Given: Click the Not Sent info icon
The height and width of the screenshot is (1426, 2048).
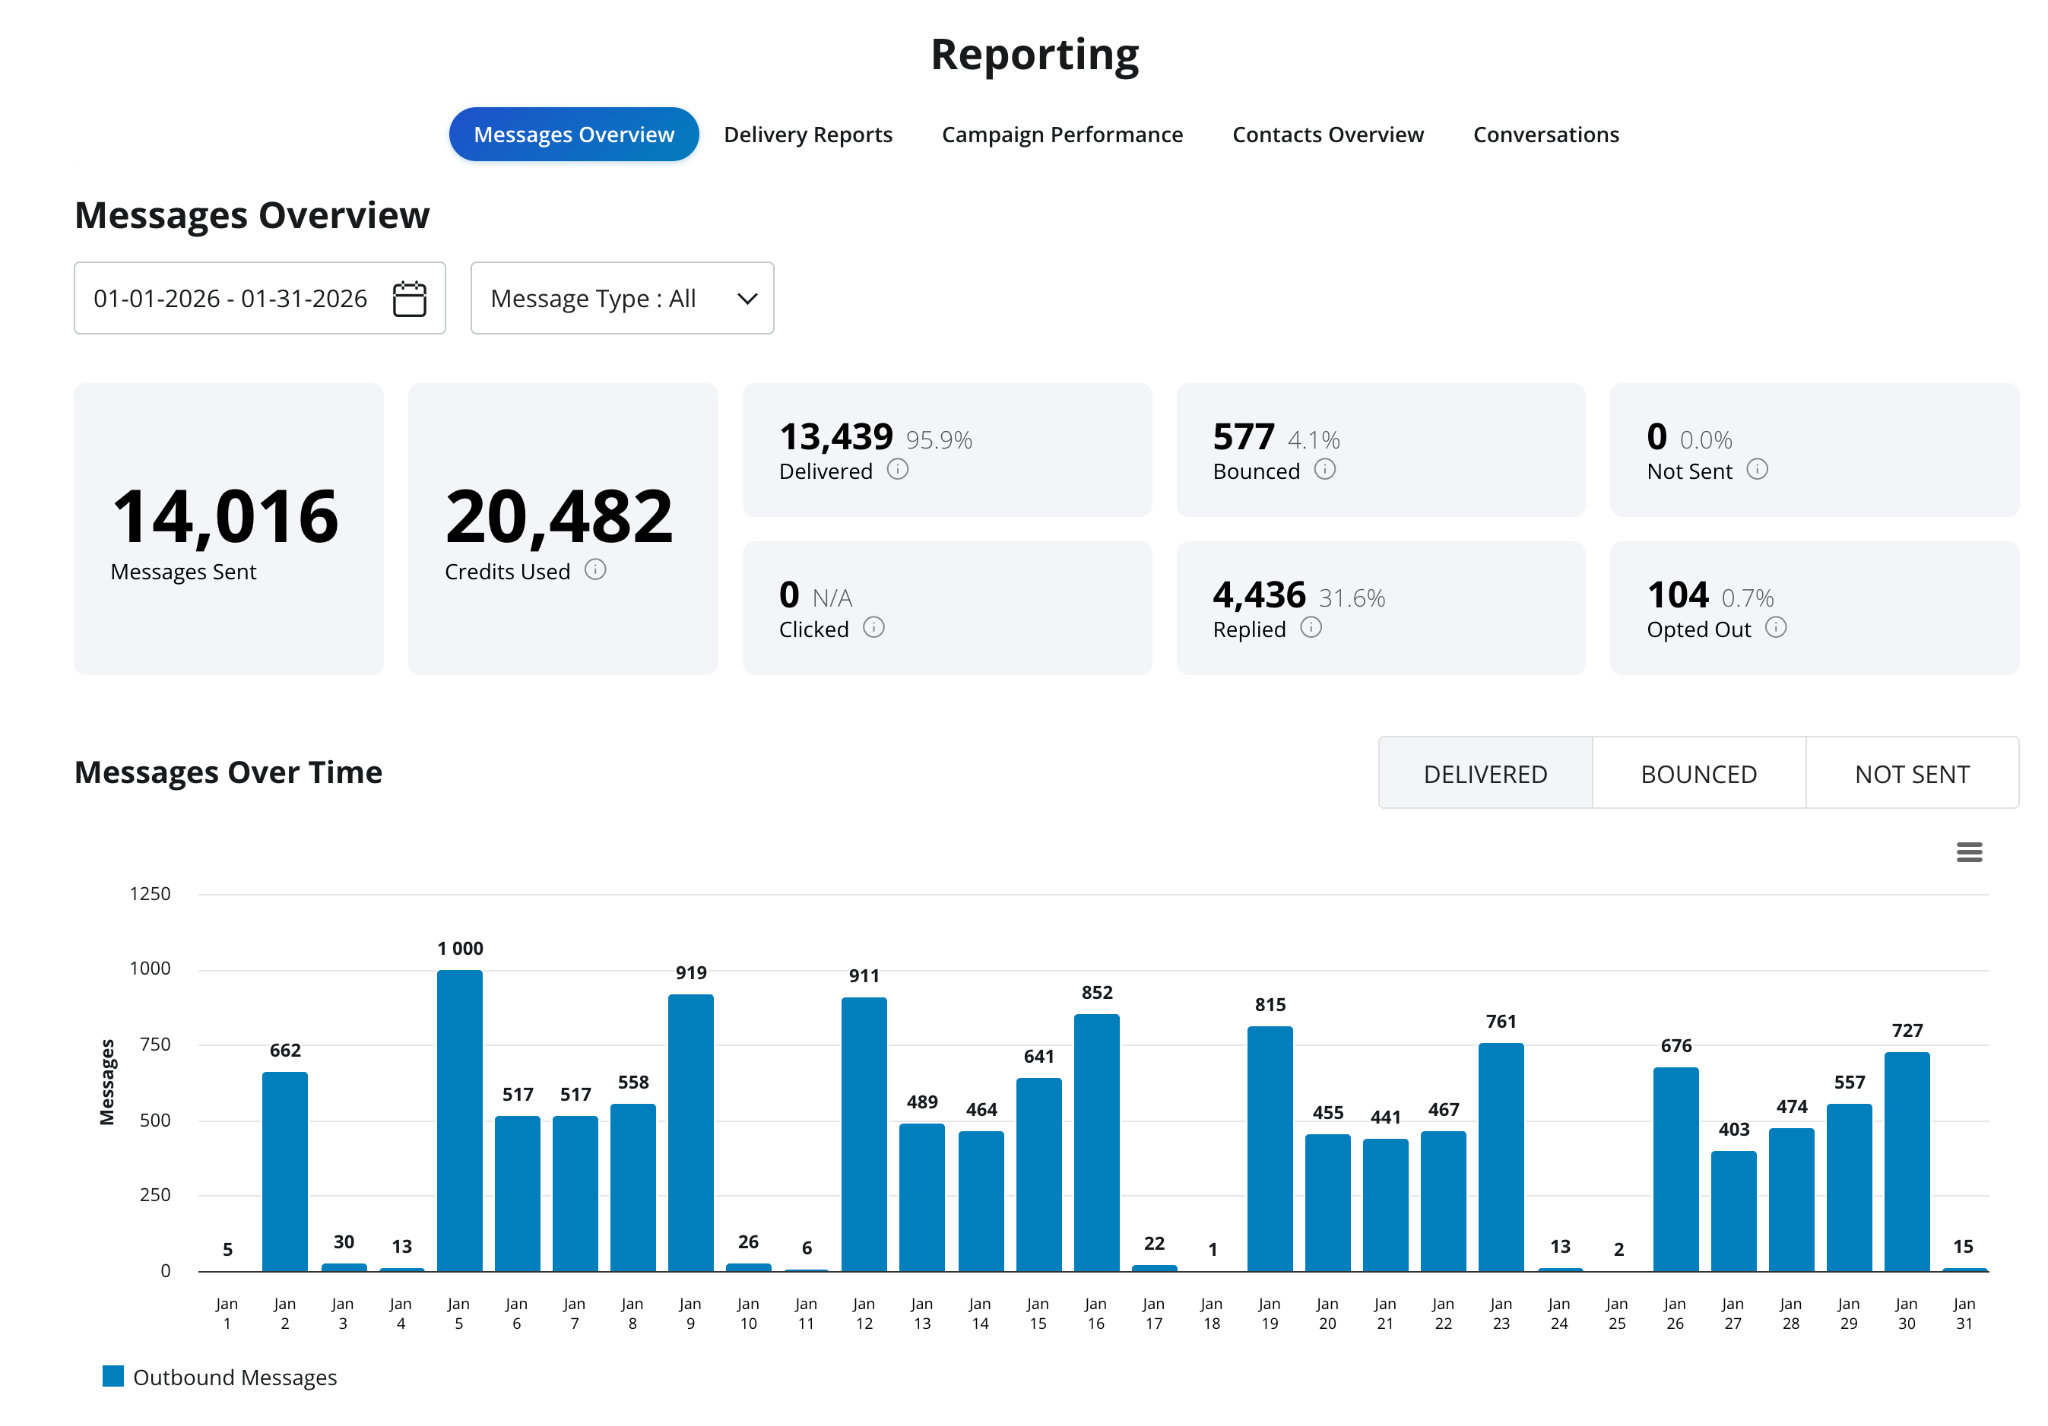Looking at the screenshot, I should [1757, 469].
